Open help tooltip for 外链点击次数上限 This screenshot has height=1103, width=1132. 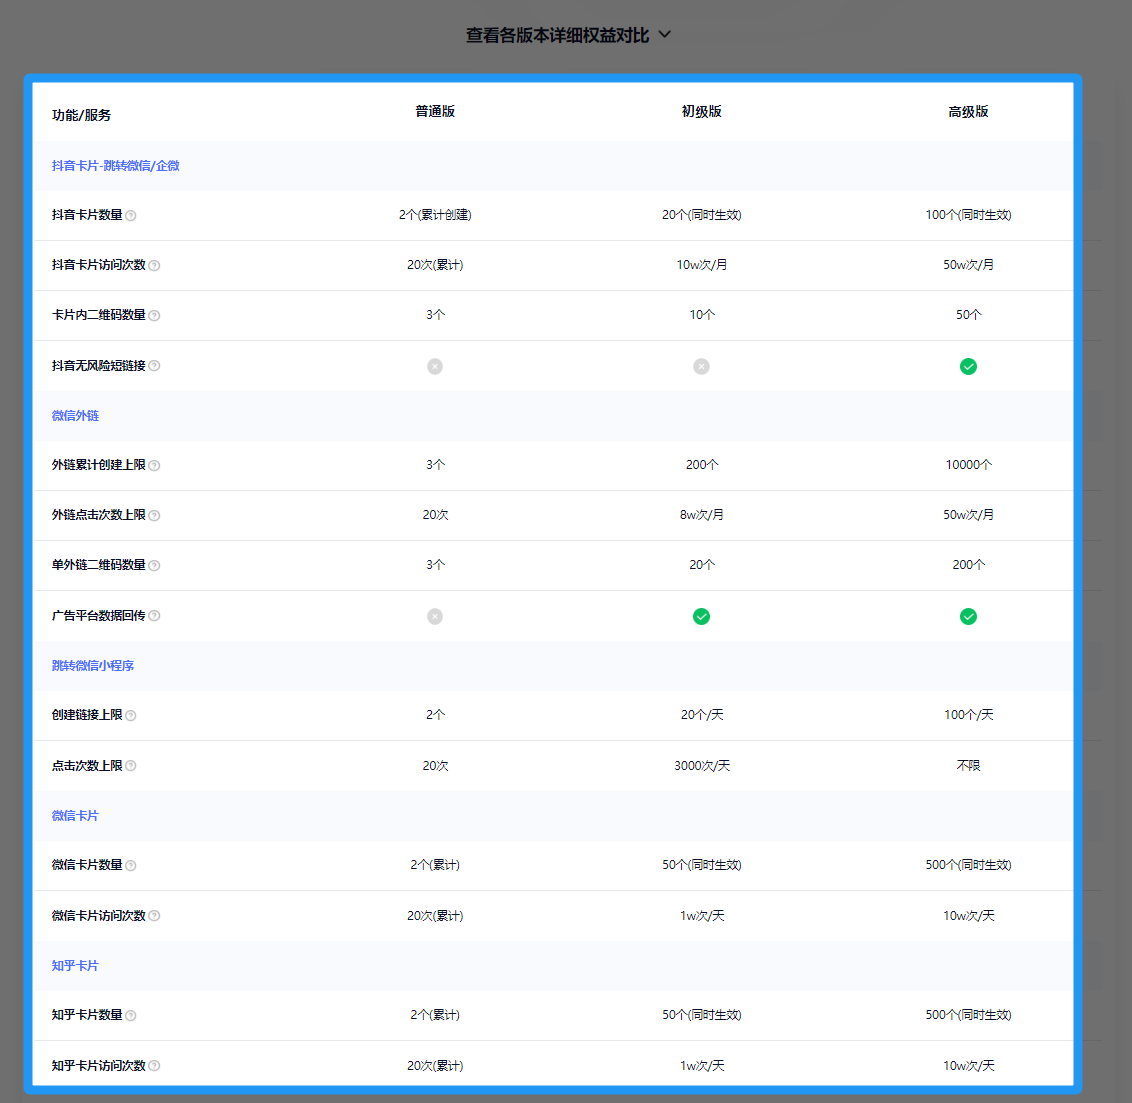[x=154, y=516]
